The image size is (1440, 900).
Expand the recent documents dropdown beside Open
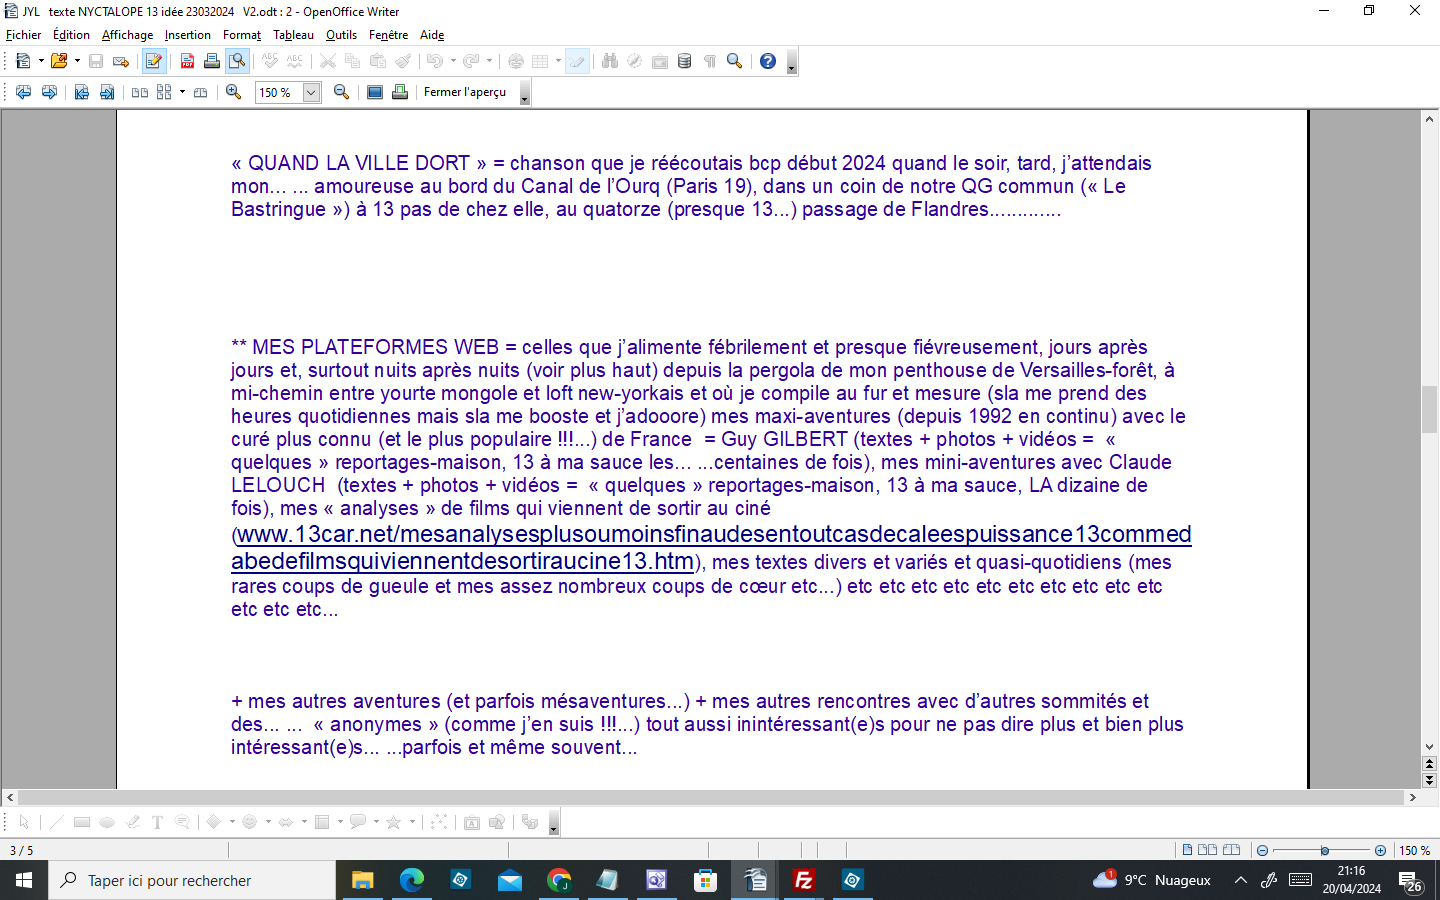77,61
